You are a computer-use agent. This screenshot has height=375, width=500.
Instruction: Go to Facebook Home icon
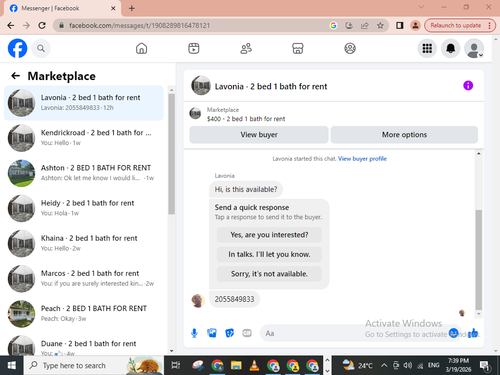pyautogui.click(x=142, y=49)
